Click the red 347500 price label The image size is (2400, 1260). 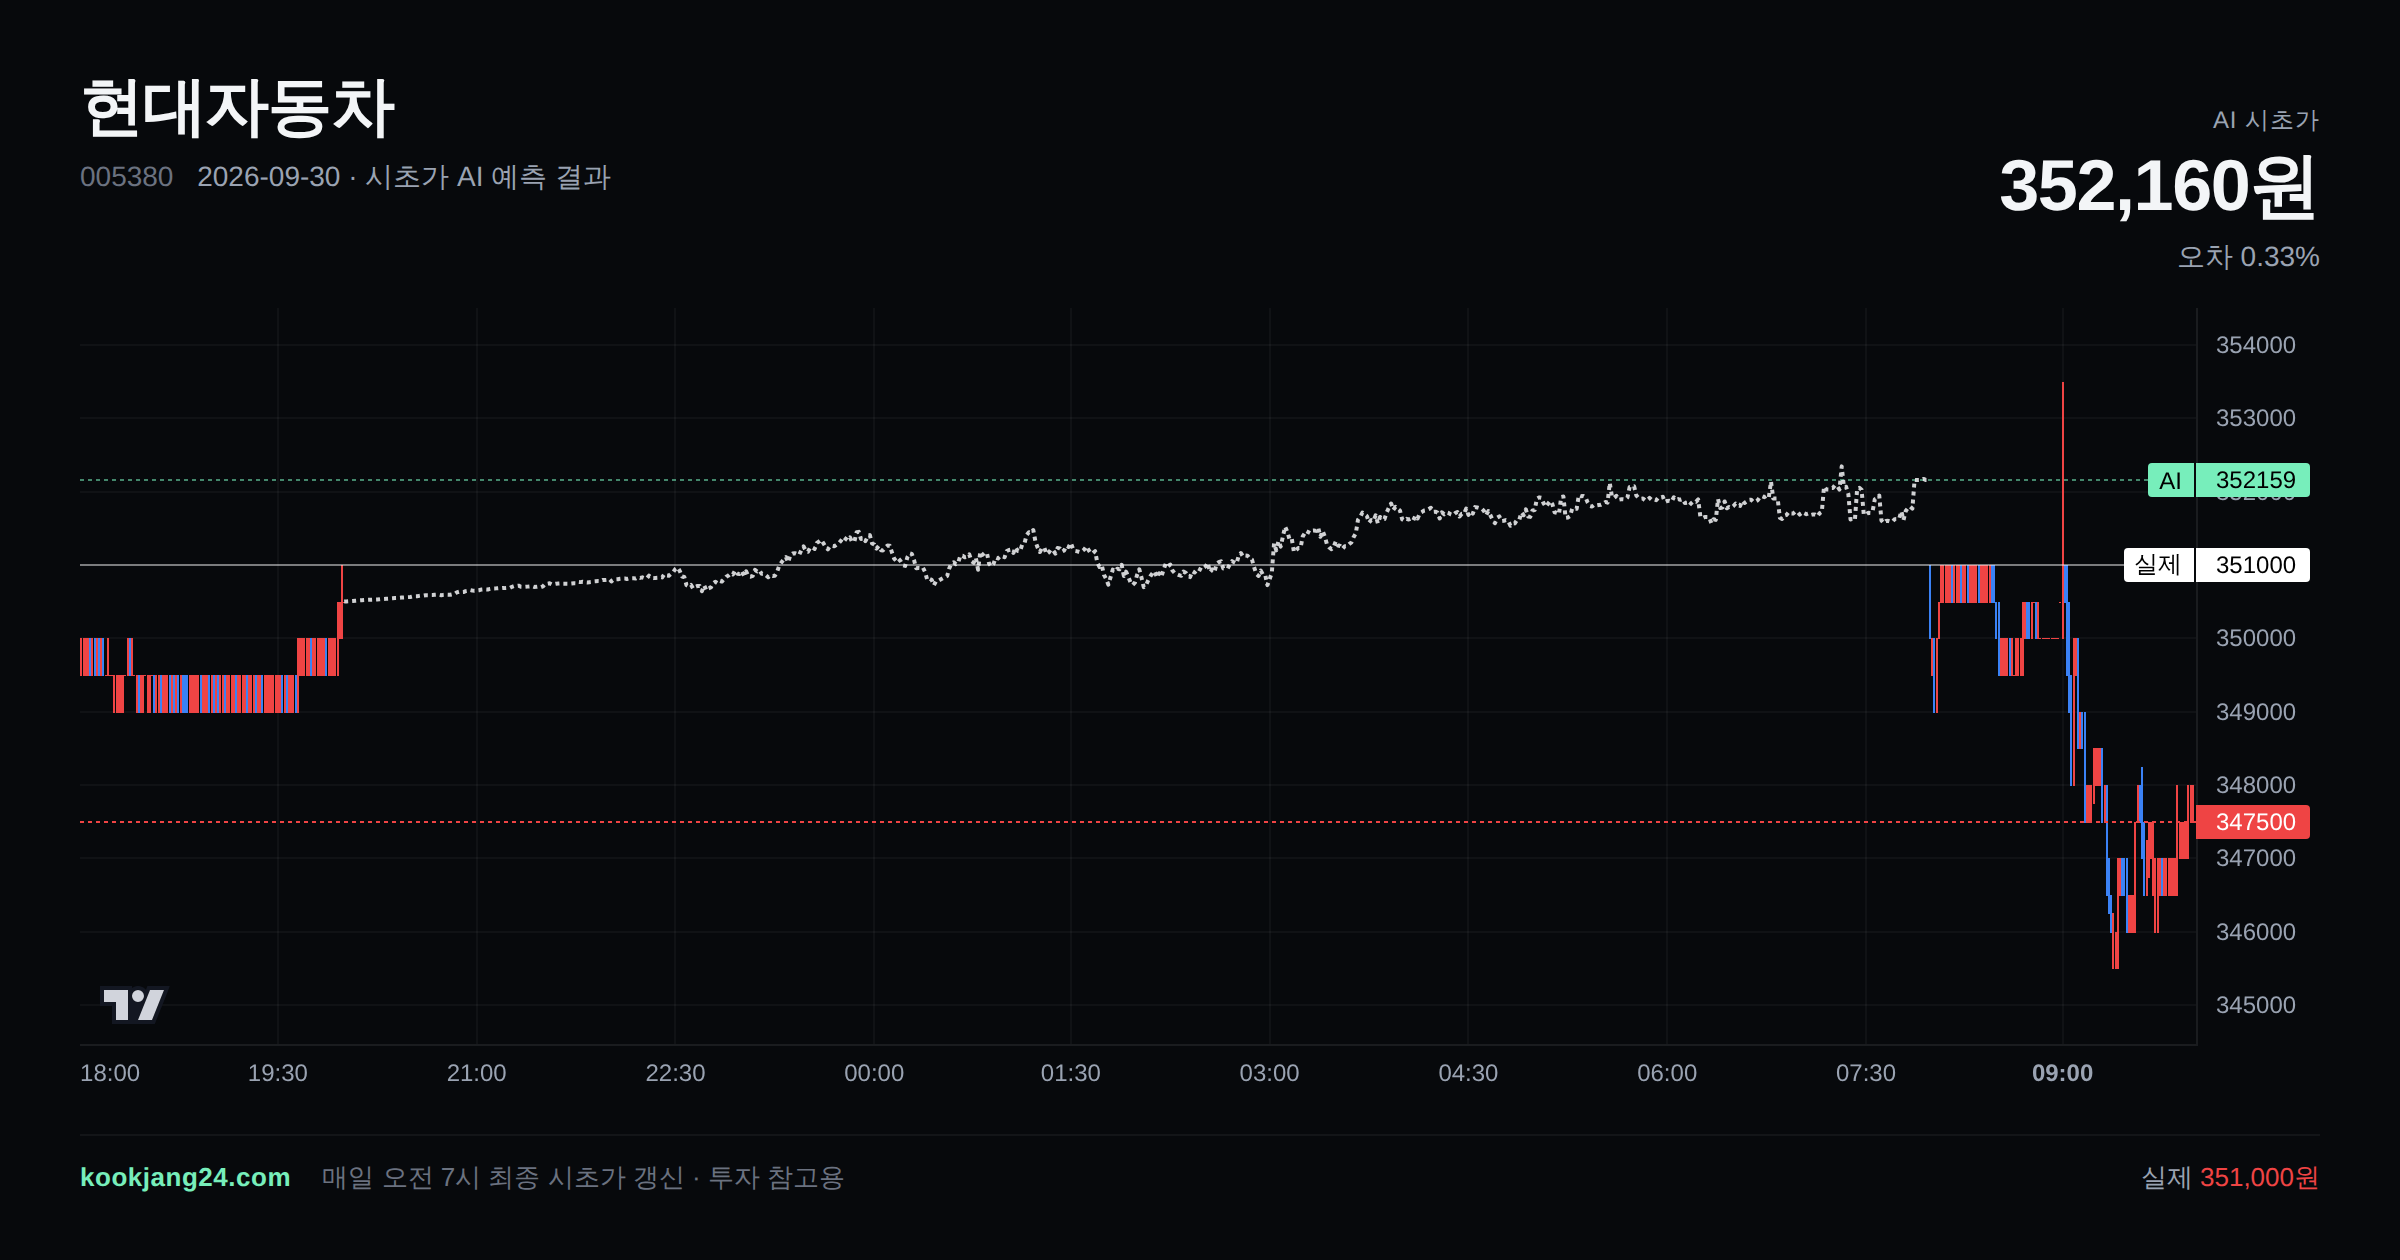[x=2253, y=822]
